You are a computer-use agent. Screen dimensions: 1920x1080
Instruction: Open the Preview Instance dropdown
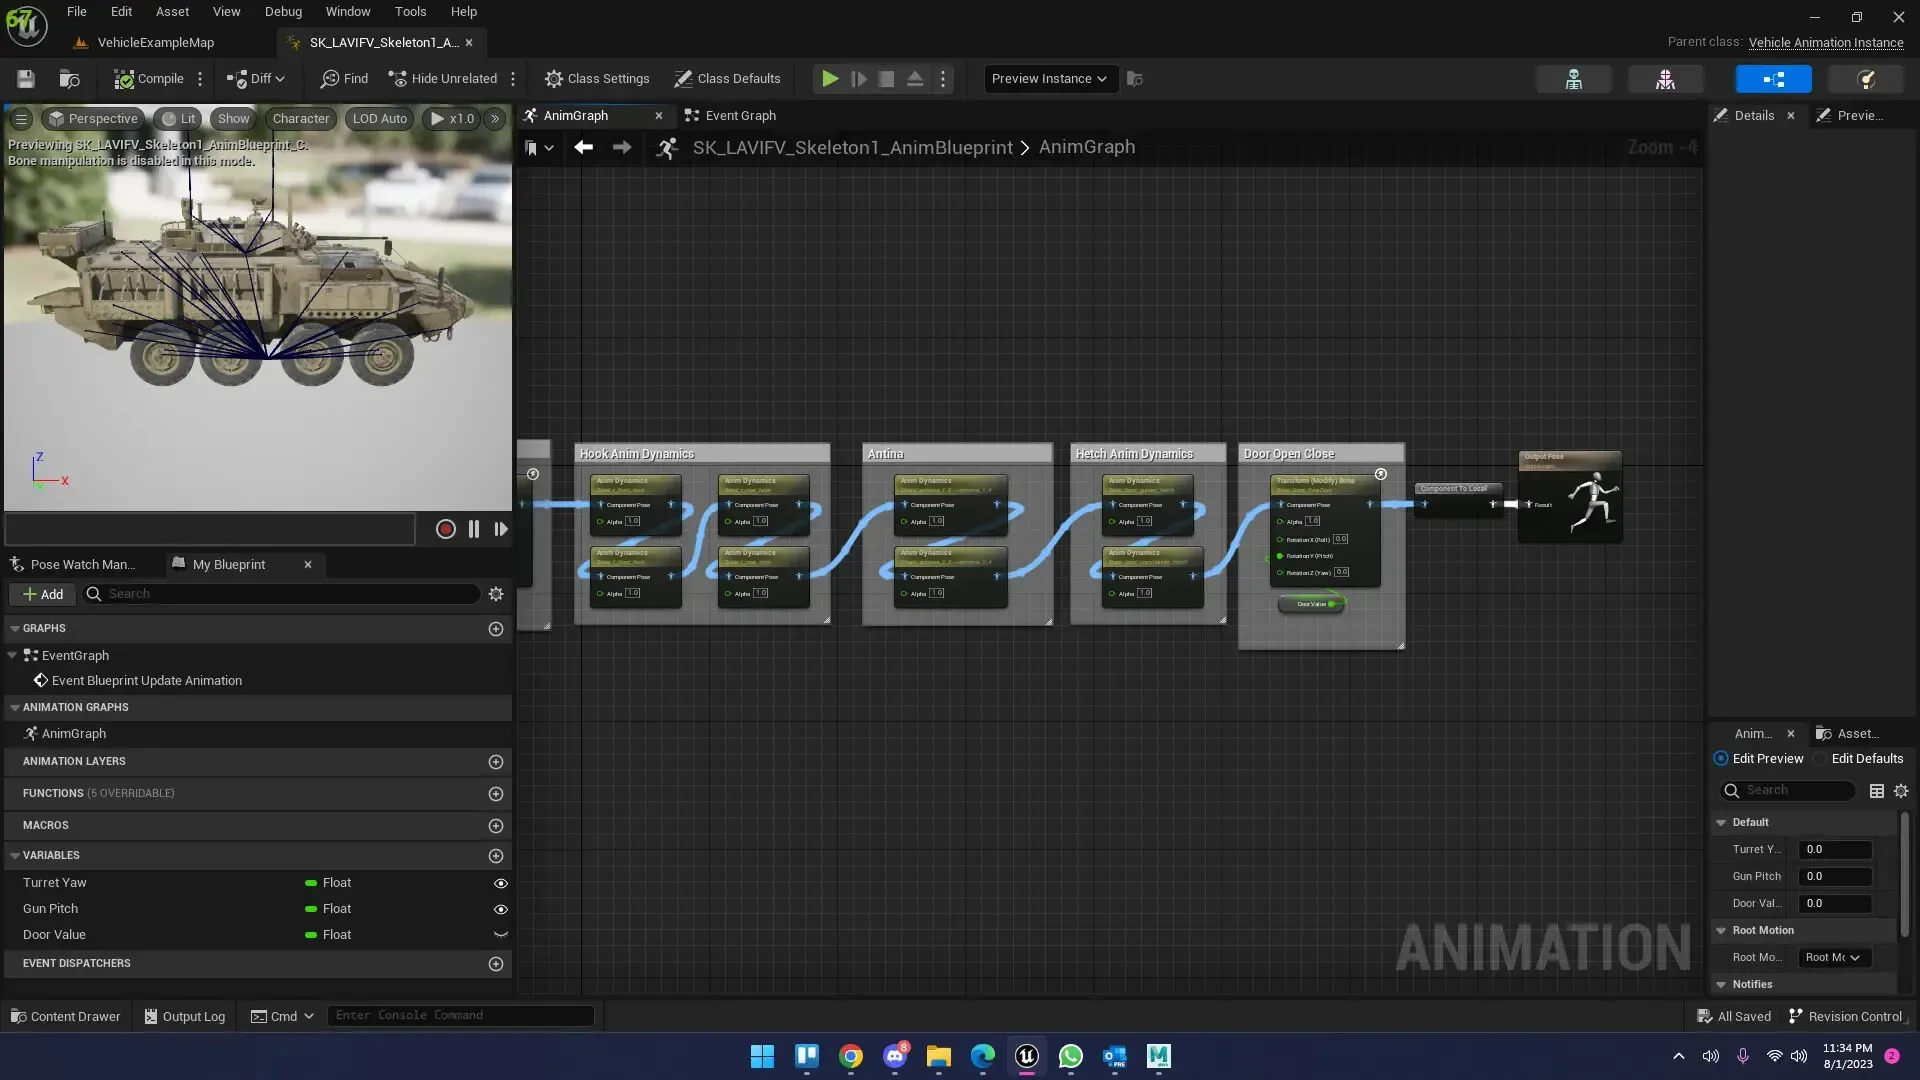coord(1049,79)
